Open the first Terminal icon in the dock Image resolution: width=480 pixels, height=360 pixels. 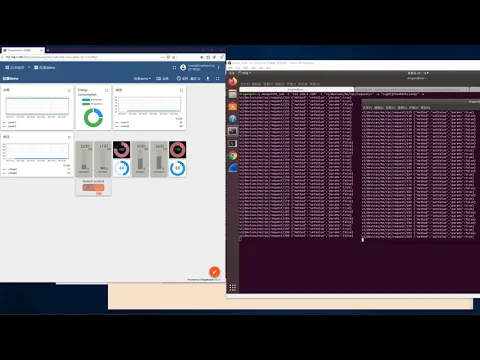tap(233, 131)
